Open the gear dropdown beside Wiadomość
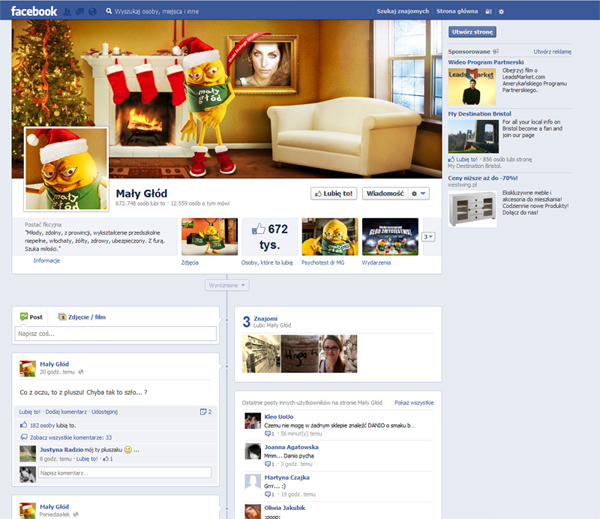Image resolution: width=600 pixels, height=519 pixels. point(419,193)
